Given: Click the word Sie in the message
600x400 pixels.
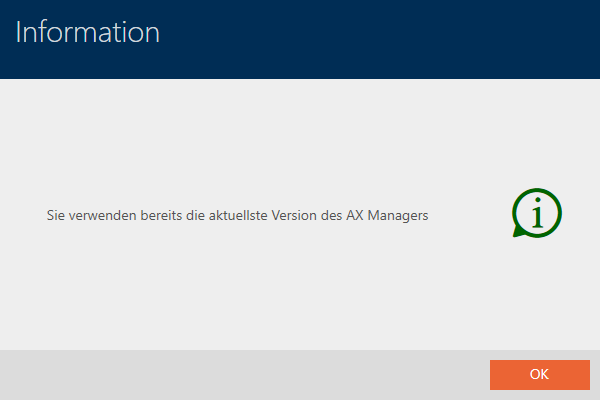Looking at the screenshot, I should tap(55, 215).
